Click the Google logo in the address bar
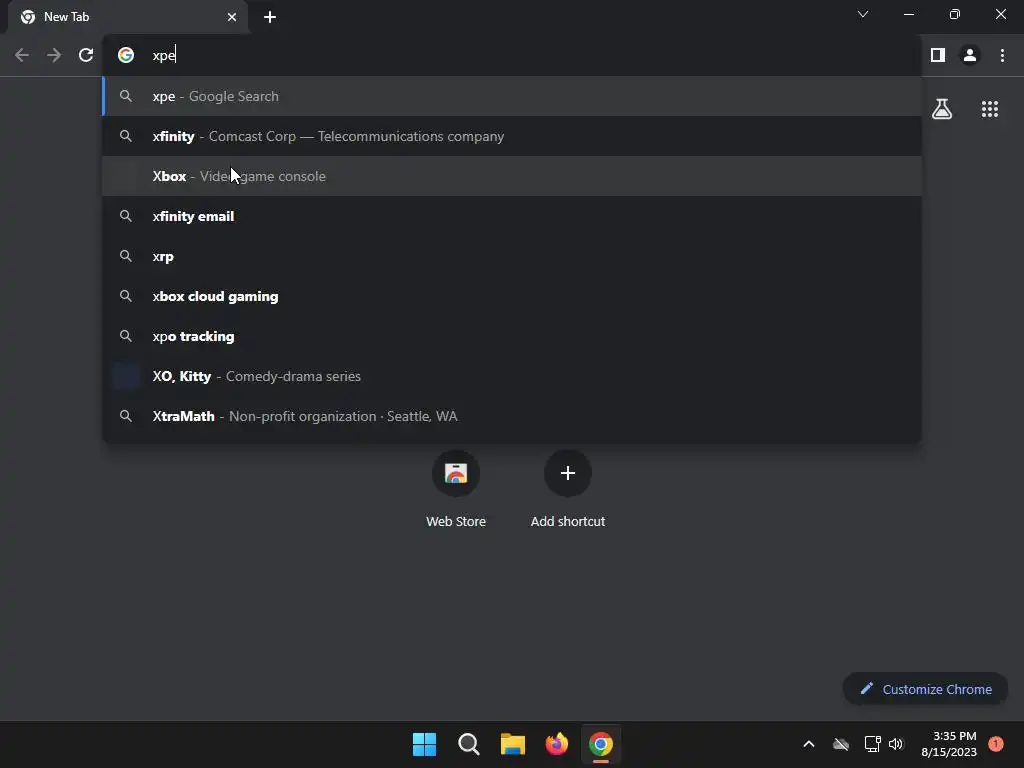Screen dimensions: 1024x768 (x=126, y=56)
